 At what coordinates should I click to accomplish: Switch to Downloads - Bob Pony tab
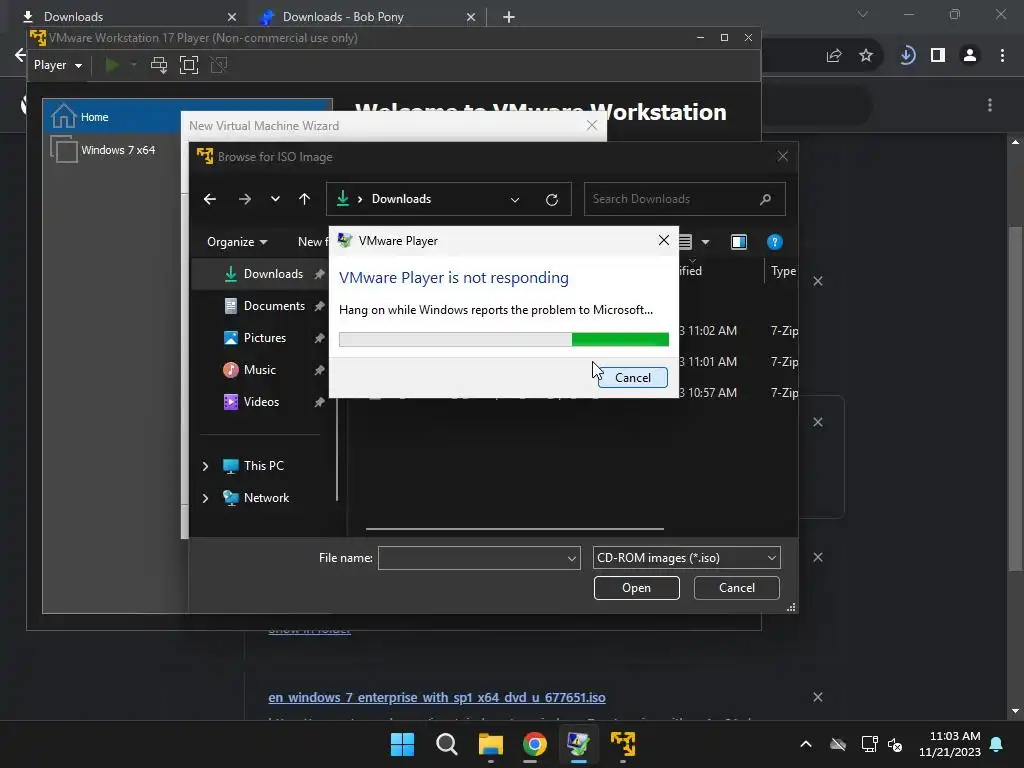tap(366, 17)
